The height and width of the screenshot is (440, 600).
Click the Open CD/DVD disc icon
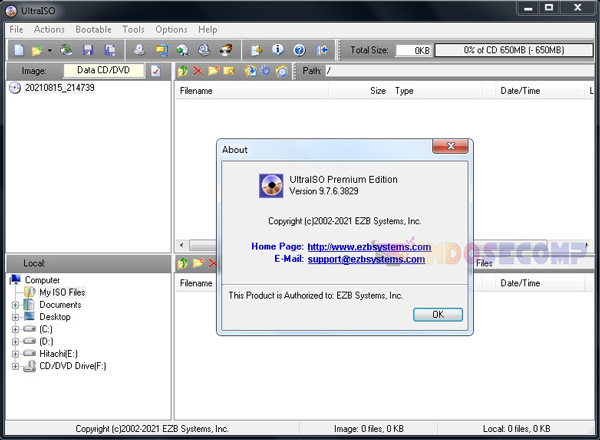[67, 50]
